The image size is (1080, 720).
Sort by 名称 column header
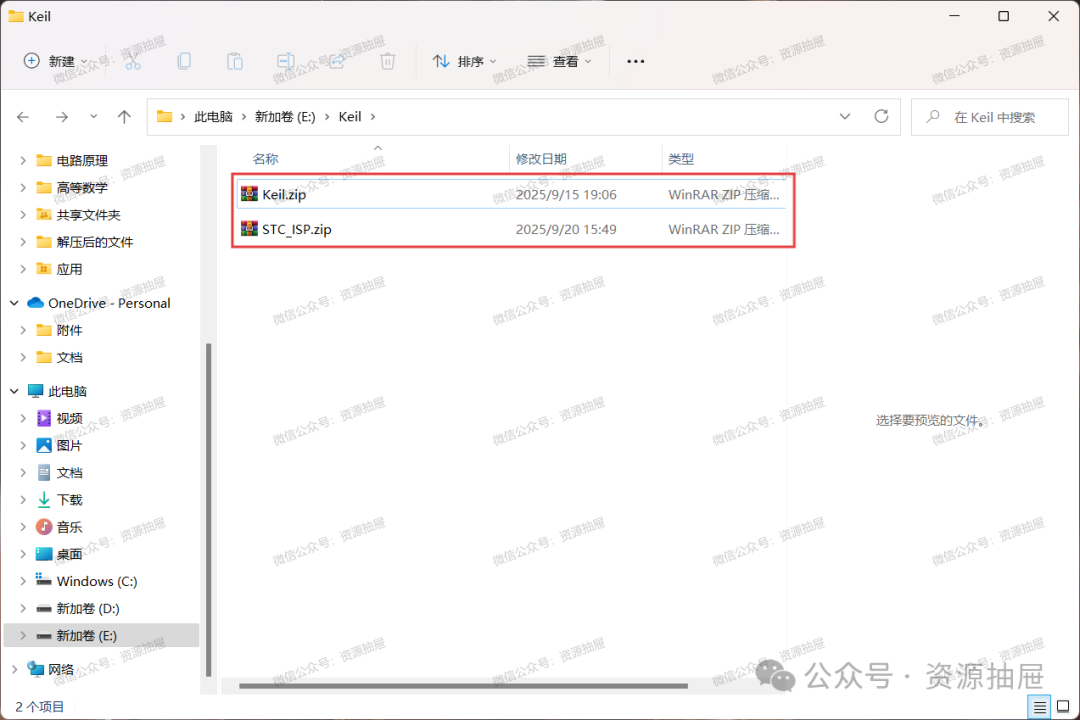click(x=265, y=159)
